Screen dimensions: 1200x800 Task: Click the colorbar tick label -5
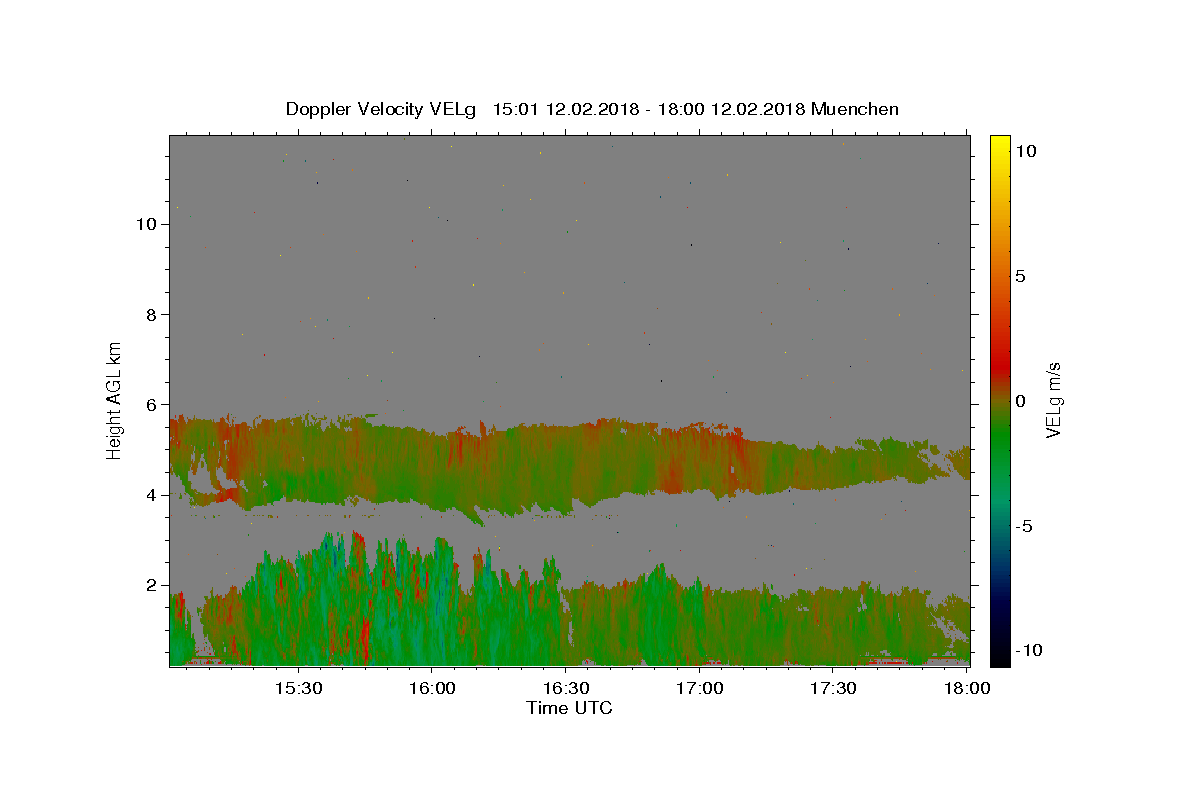tap(1023, 526)
